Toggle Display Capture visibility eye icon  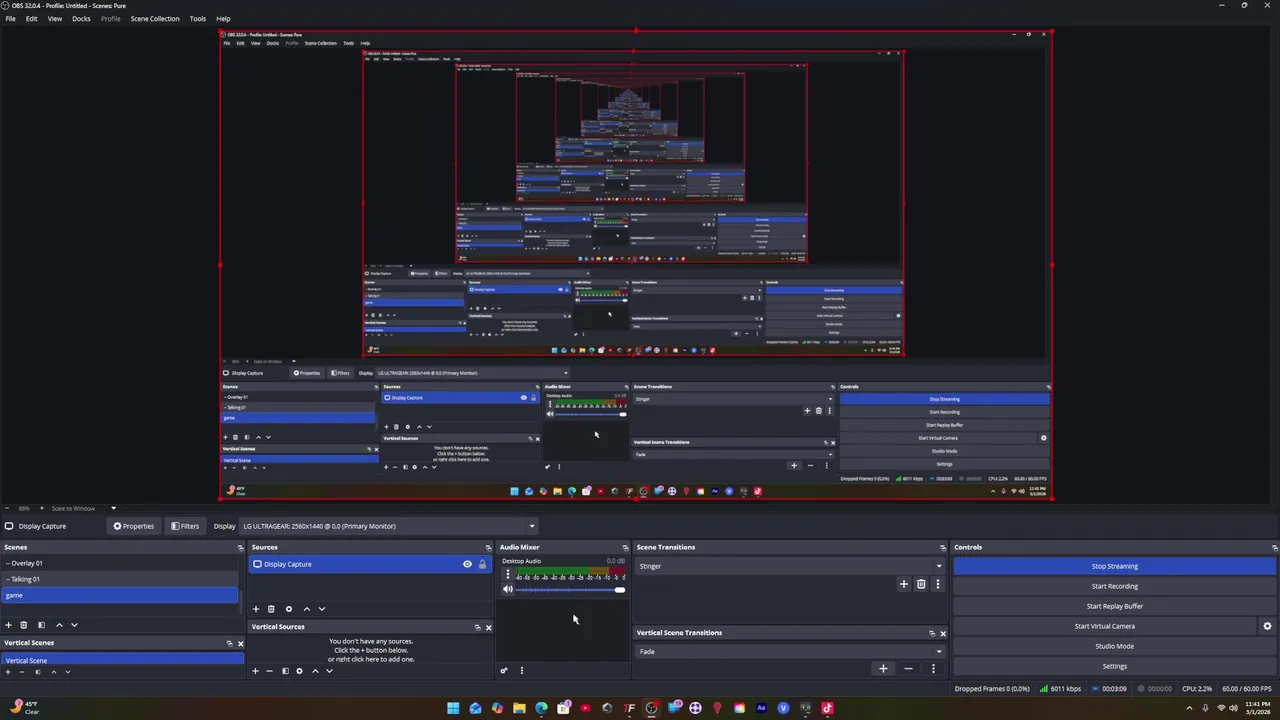[x=467, y=564]
